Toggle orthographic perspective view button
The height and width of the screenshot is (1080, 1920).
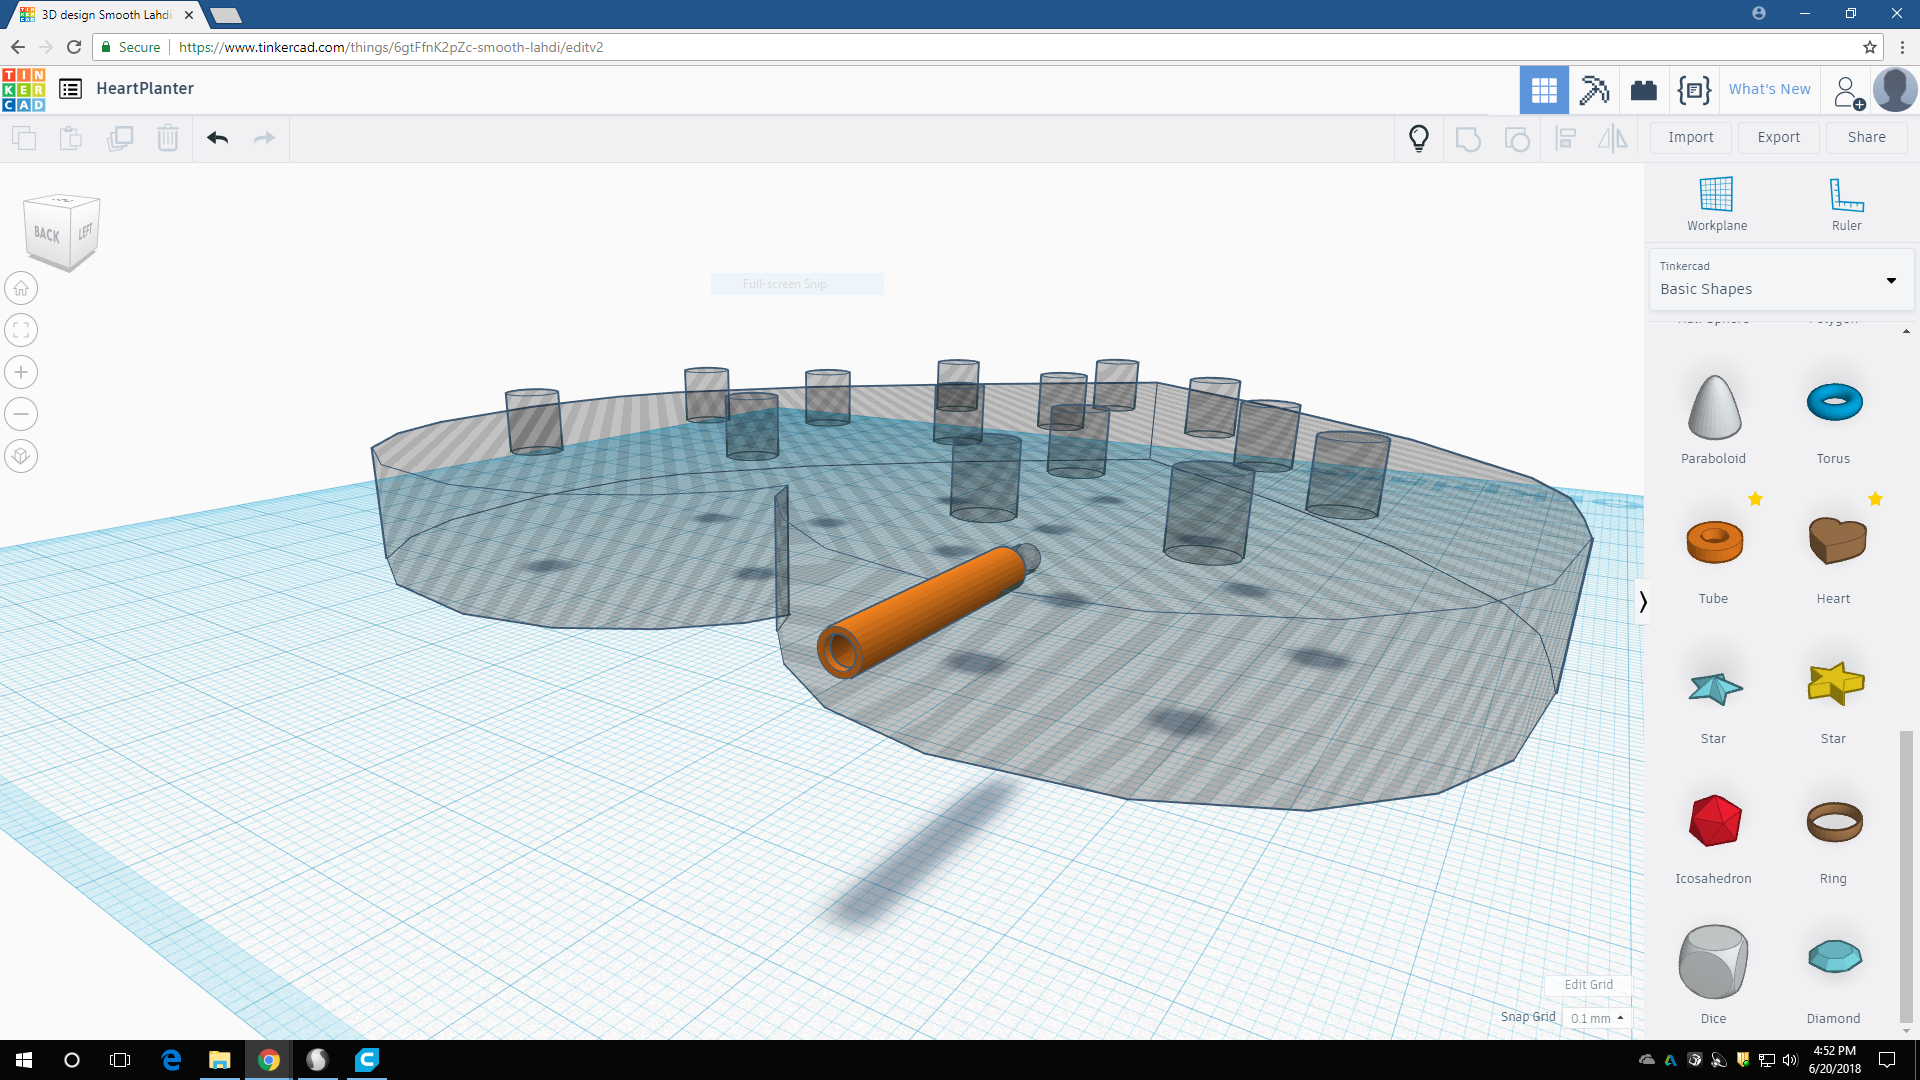[21, 456]
